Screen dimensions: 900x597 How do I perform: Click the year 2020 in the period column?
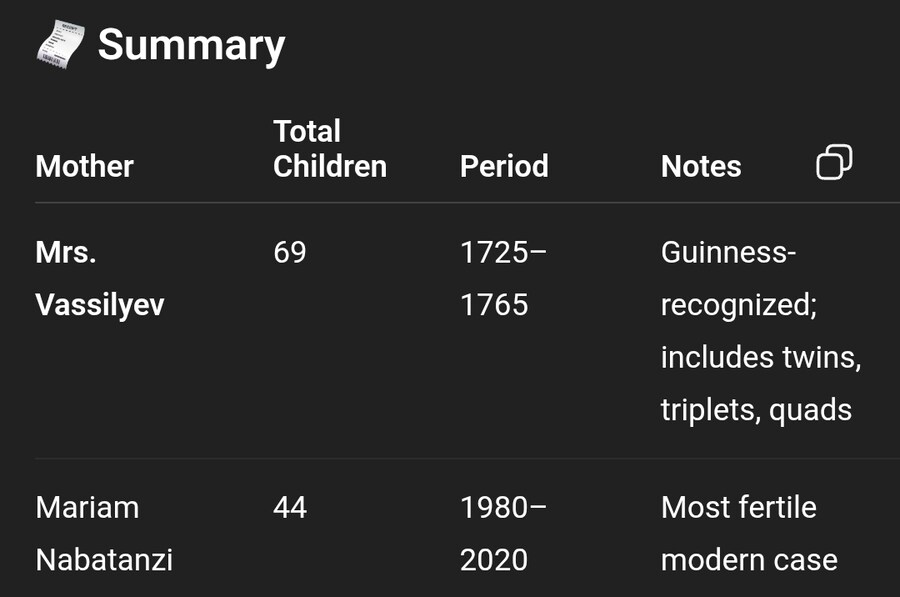[x=494, y=560]
